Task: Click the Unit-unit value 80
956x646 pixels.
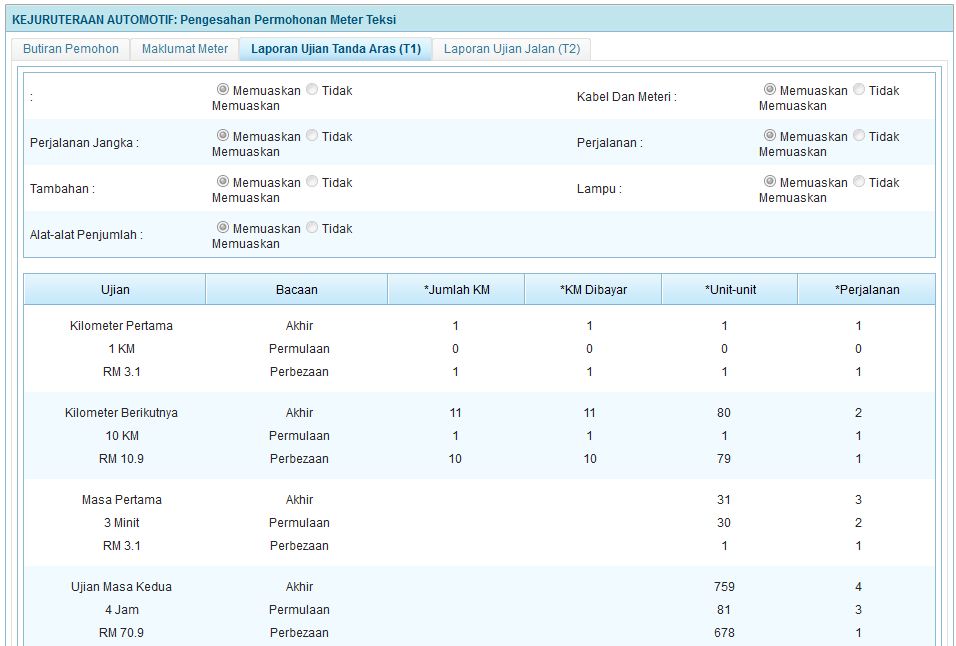Action: 724,413
